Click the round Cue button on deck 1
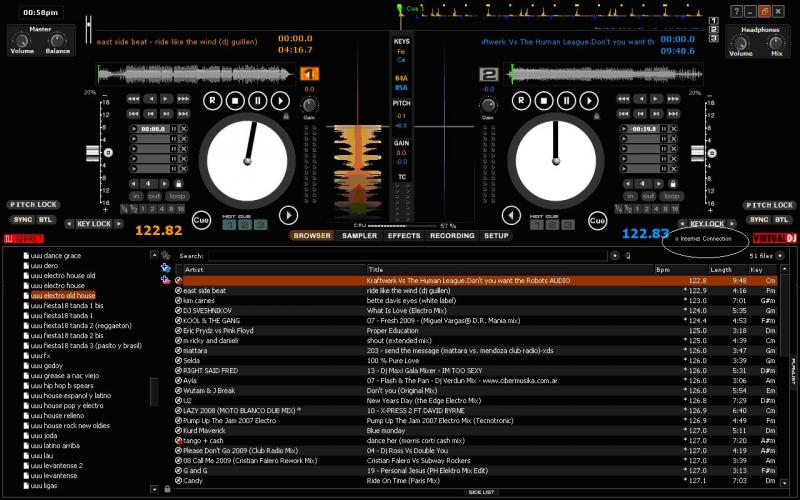The height and width of the screenshot is (500, 800). click(x=202, y=220)
